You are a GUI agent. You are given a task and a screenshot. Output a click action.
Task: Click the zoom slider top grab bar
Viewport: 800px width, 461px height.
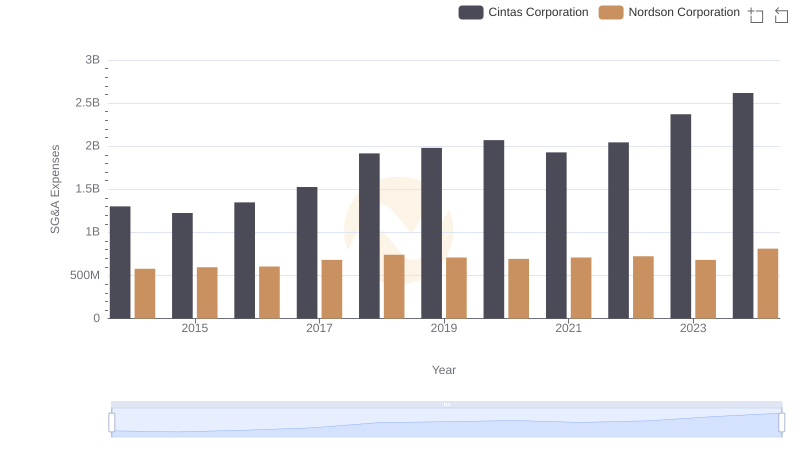pos(446,404)
